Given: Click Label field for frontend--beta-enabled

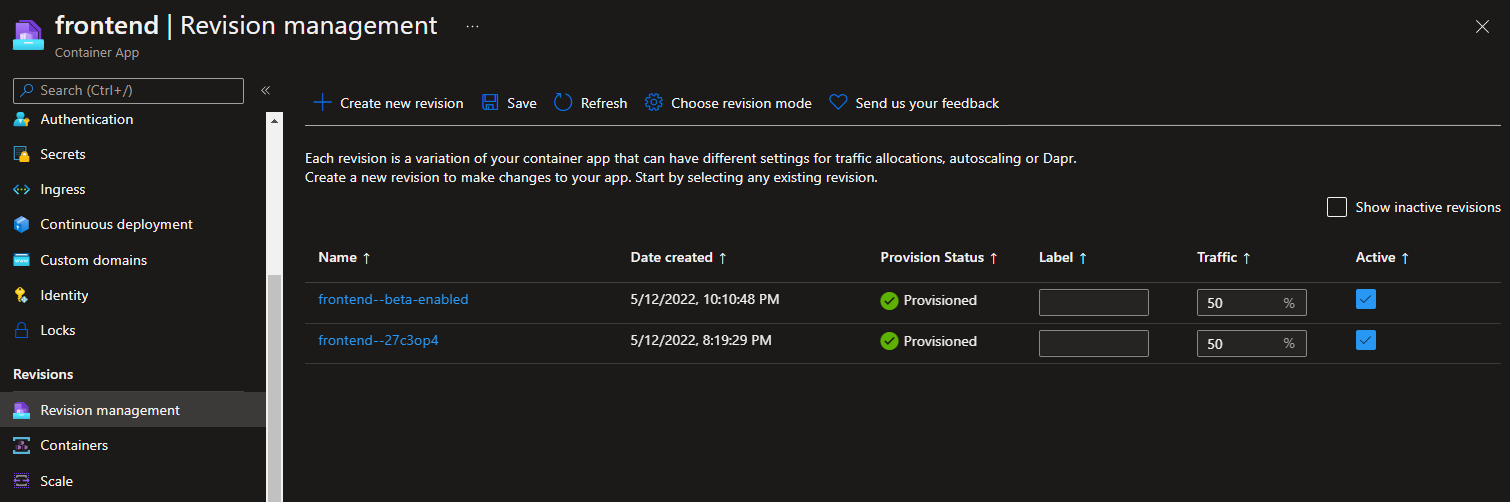Looking at the screenshot, I should pyautogui.click(x=1094, y=302).
